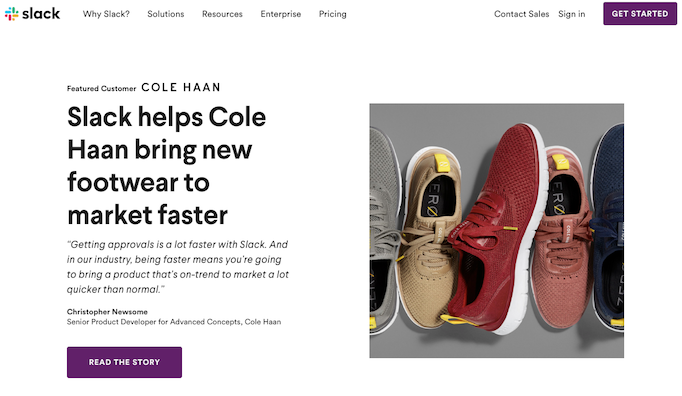Click the Cole Haan brand logo

pos(181,87)
